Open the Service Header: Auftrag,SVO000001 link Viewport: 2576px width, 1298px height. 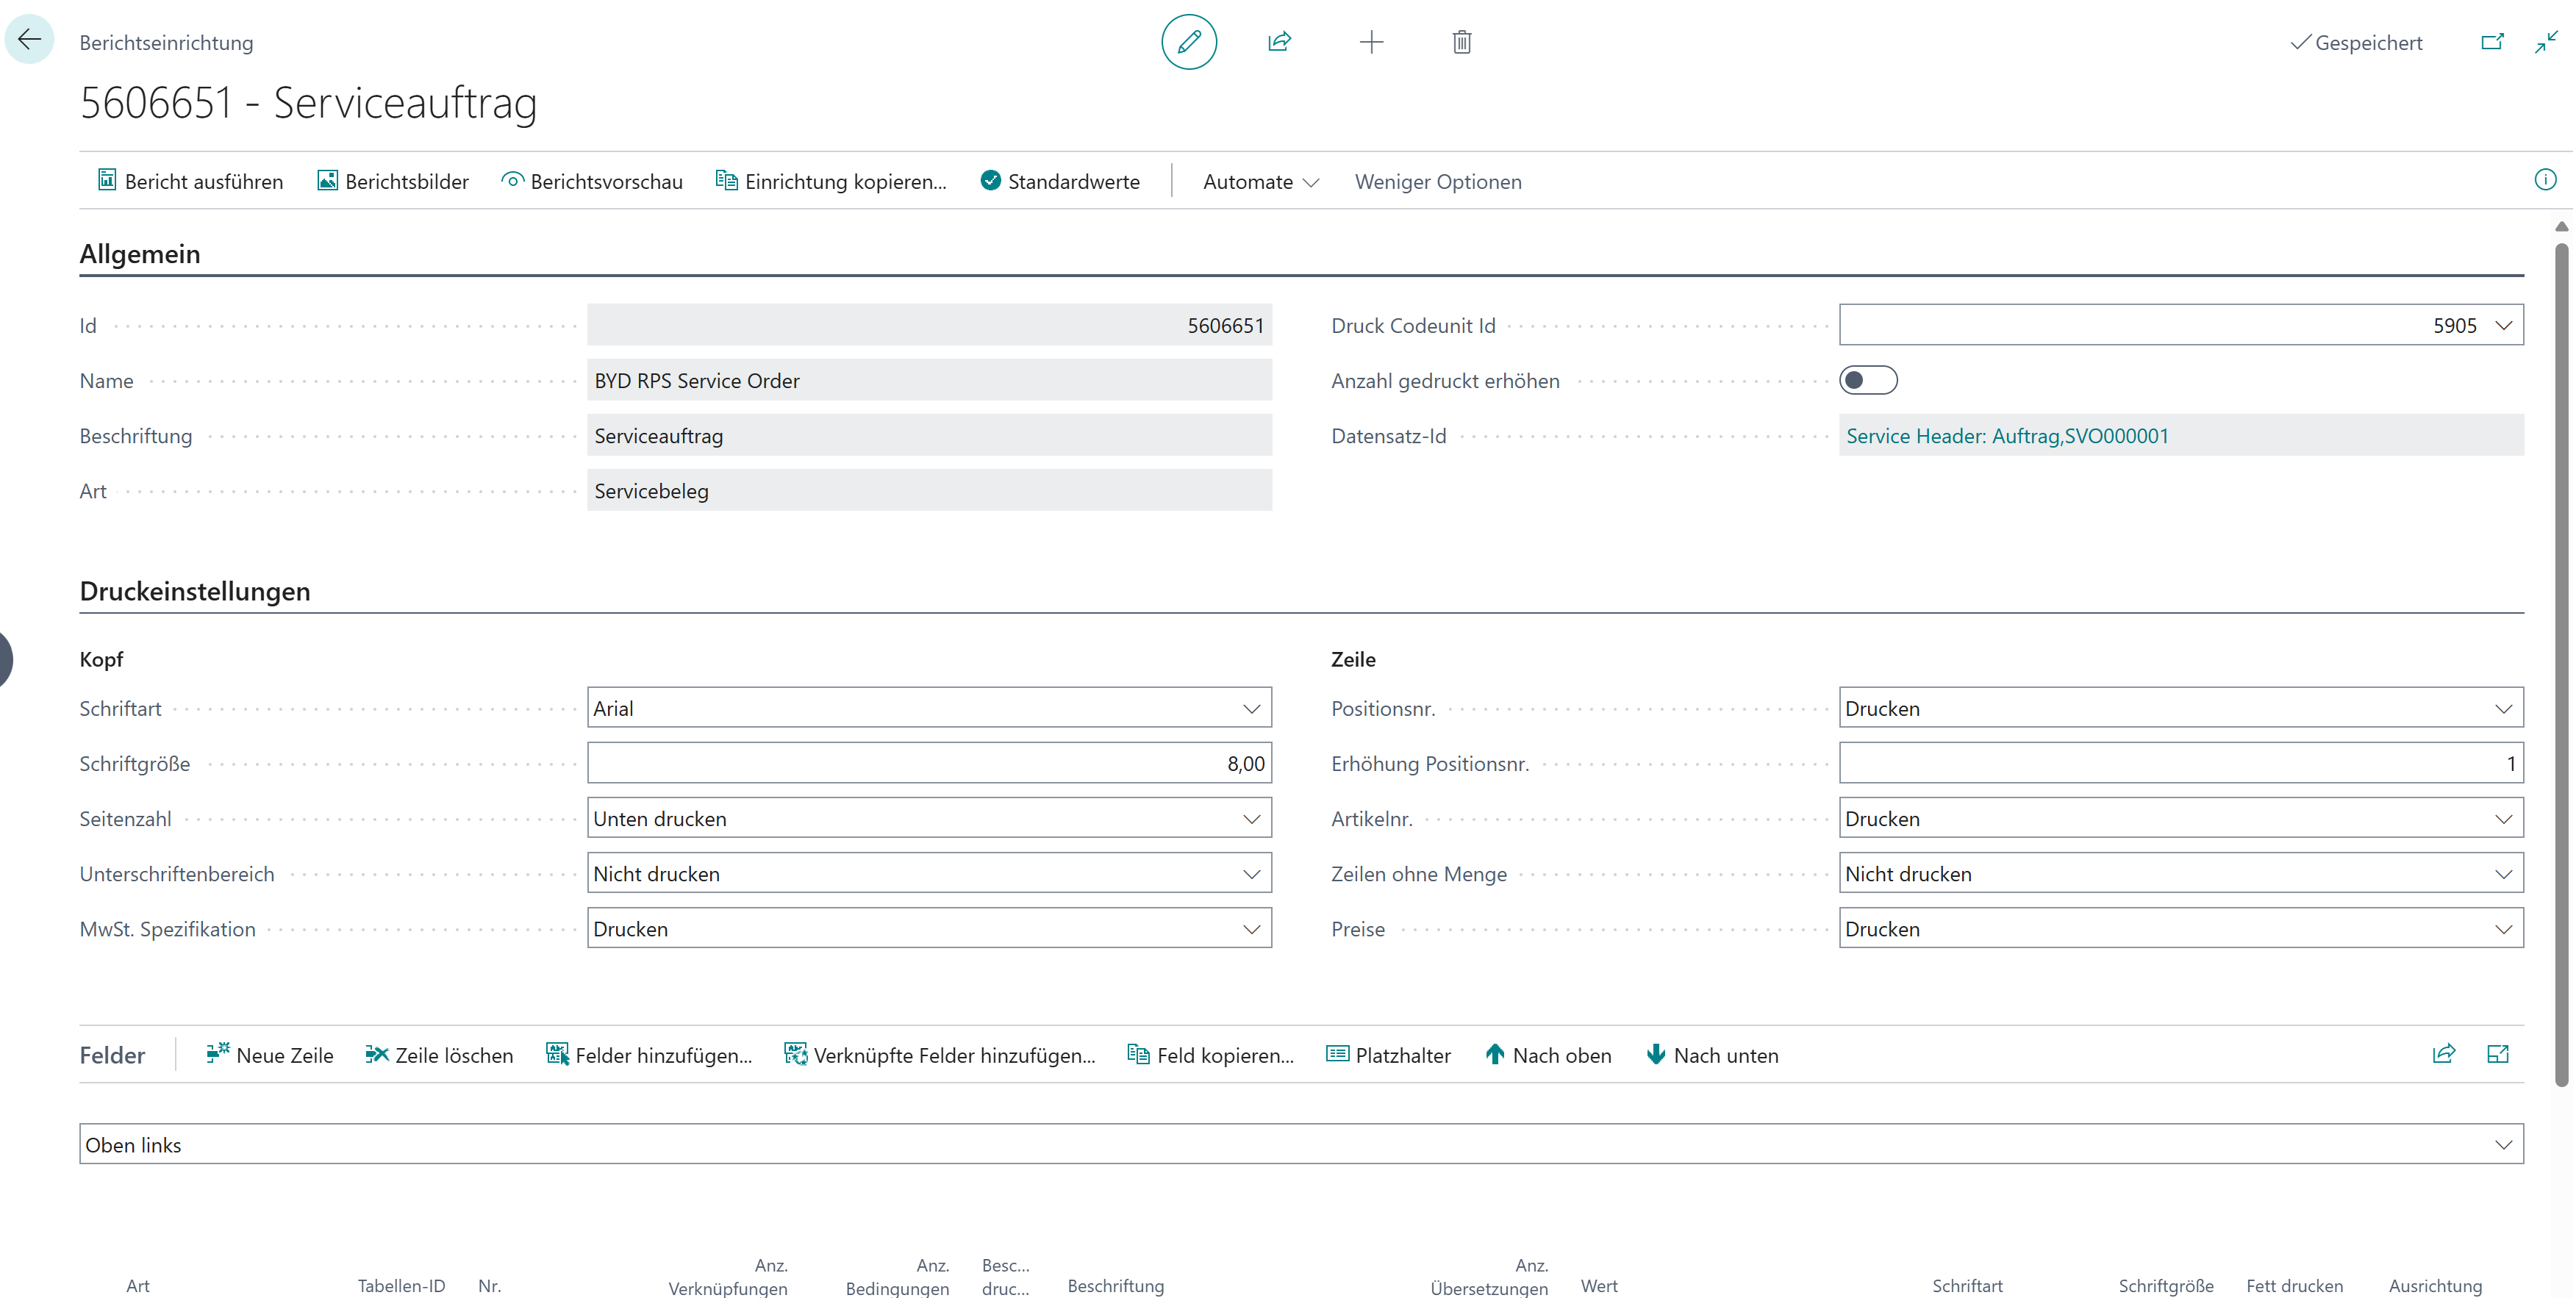[2006, 436]
